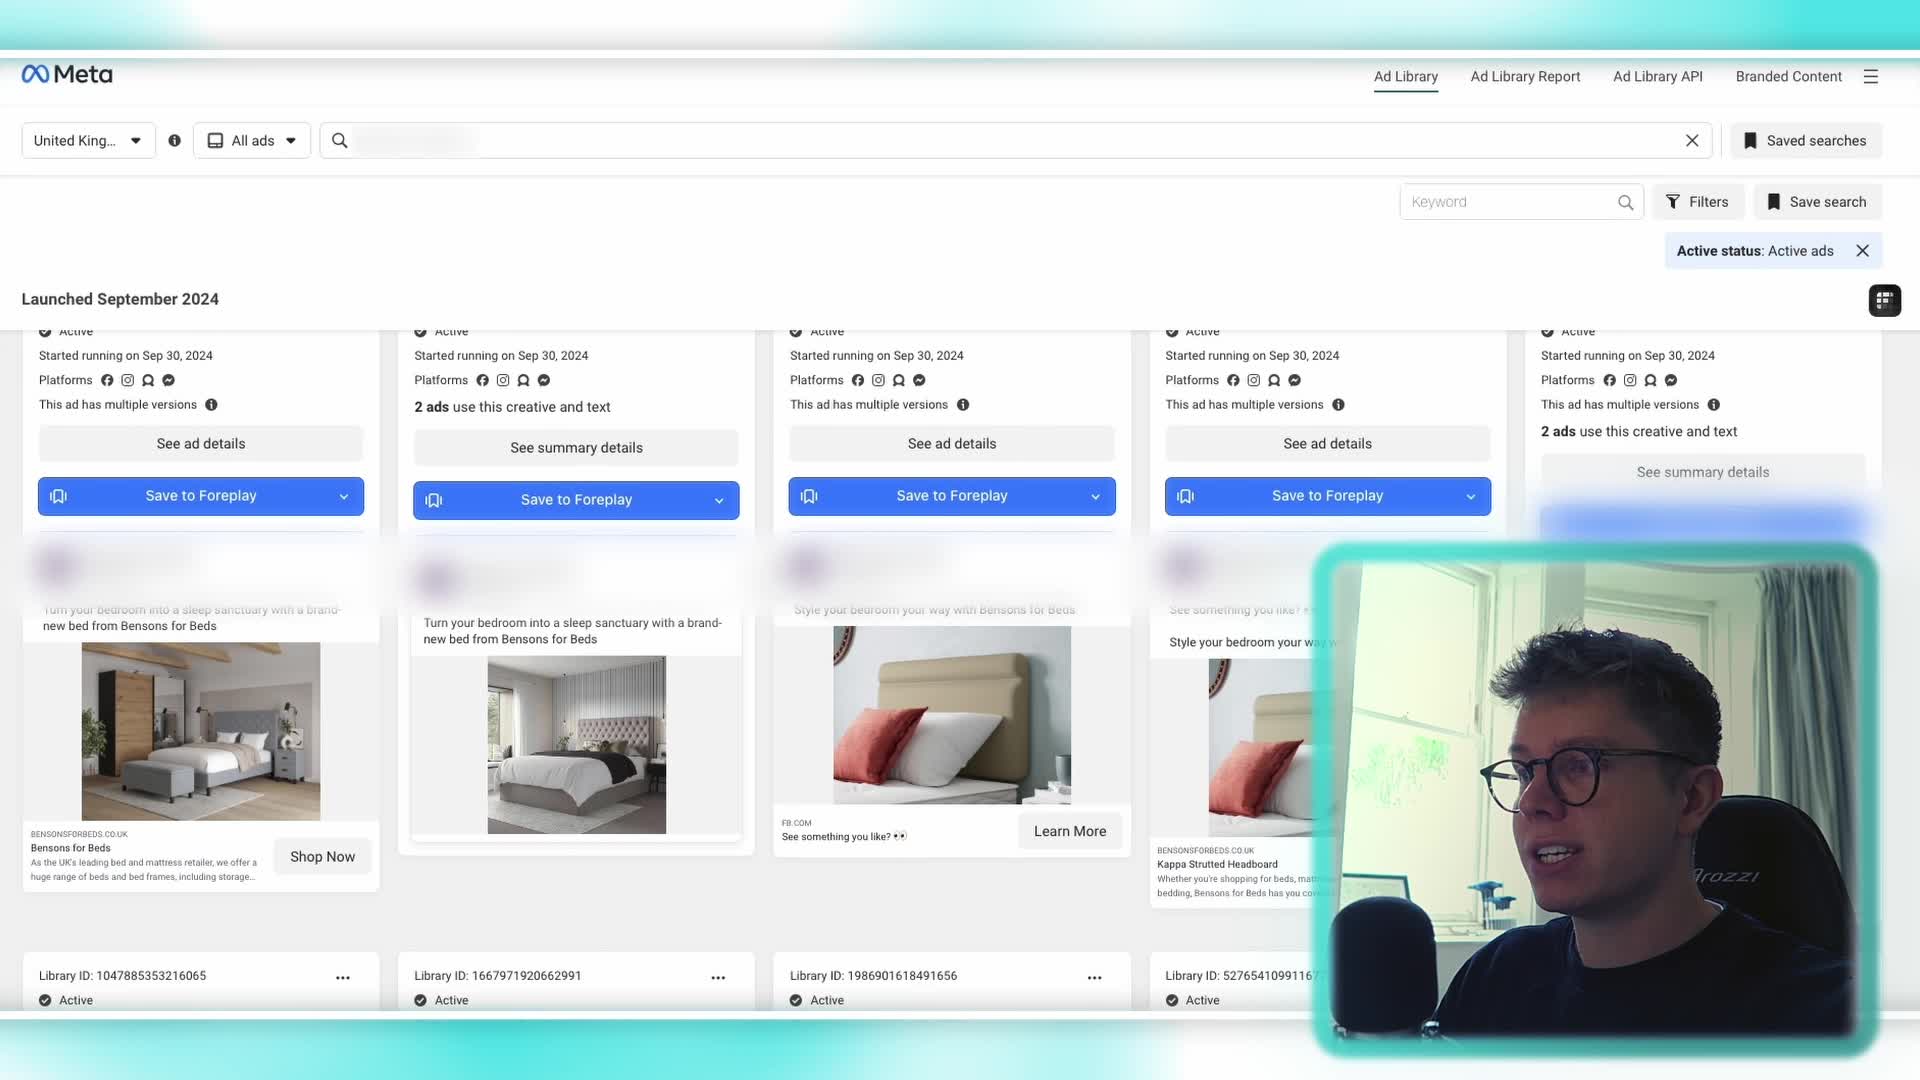Screen dimensions: 1920x1080
Task: Remove the Active status filter chip
Action: pyautogui.click(x=1863, y=251)
